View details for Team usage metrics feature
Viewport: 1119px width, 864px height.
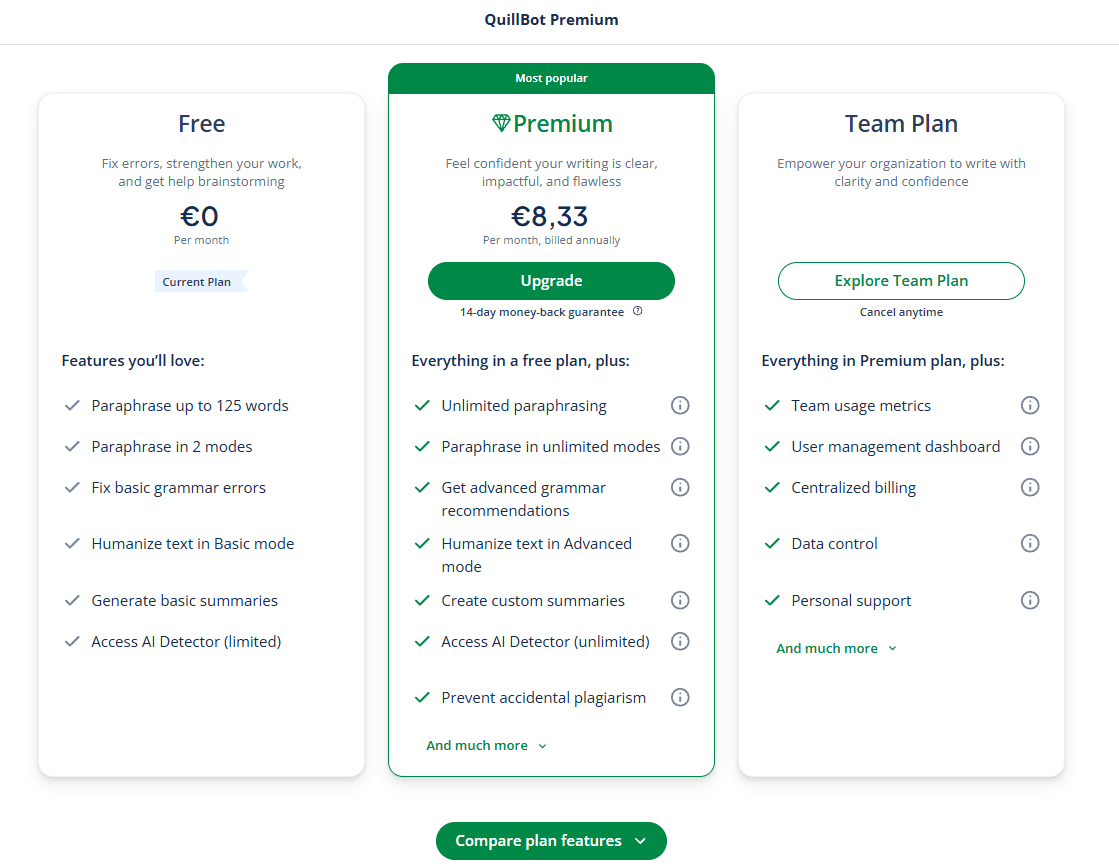tap(1030, 405)
